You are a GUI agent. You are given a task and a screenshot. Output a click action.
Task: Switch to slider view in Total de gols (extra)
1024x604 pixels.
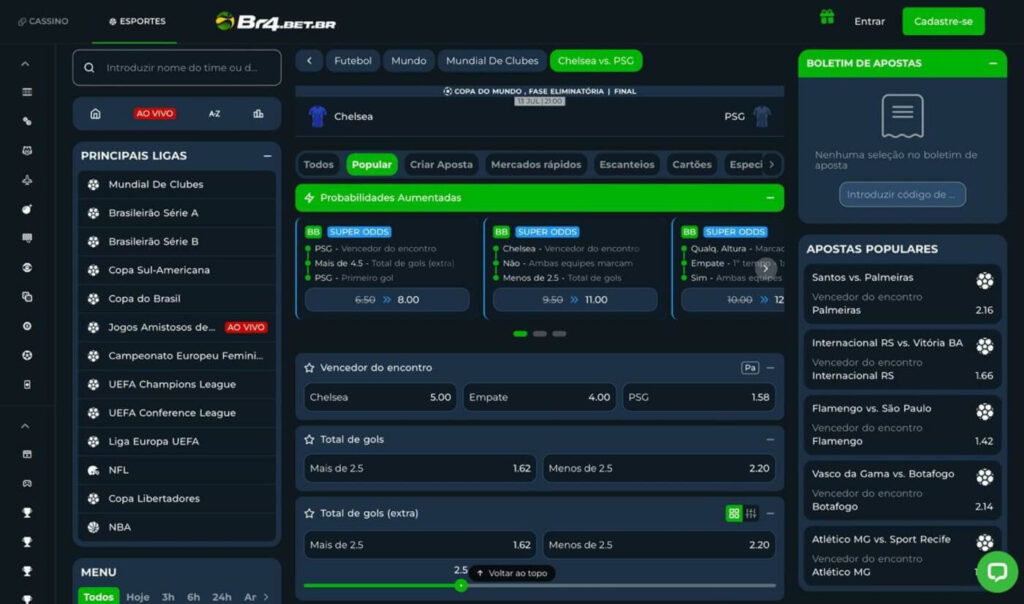coord(751,513)
